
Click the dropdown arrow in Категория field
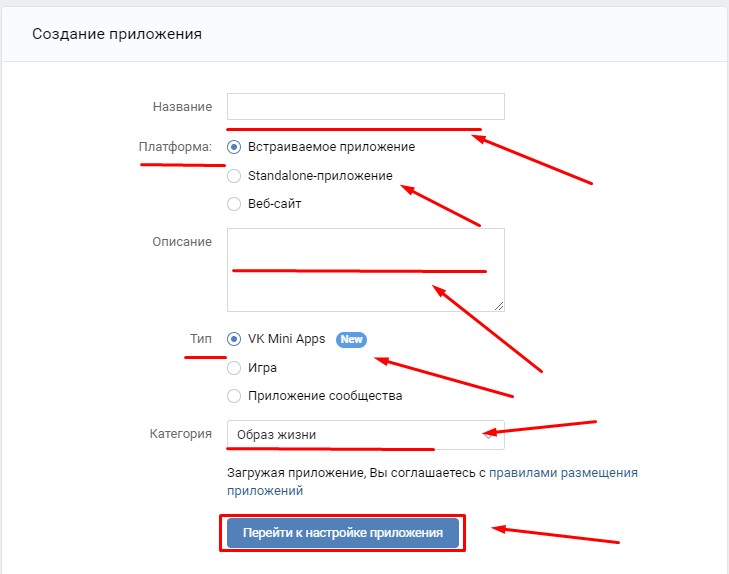point(488,435)
